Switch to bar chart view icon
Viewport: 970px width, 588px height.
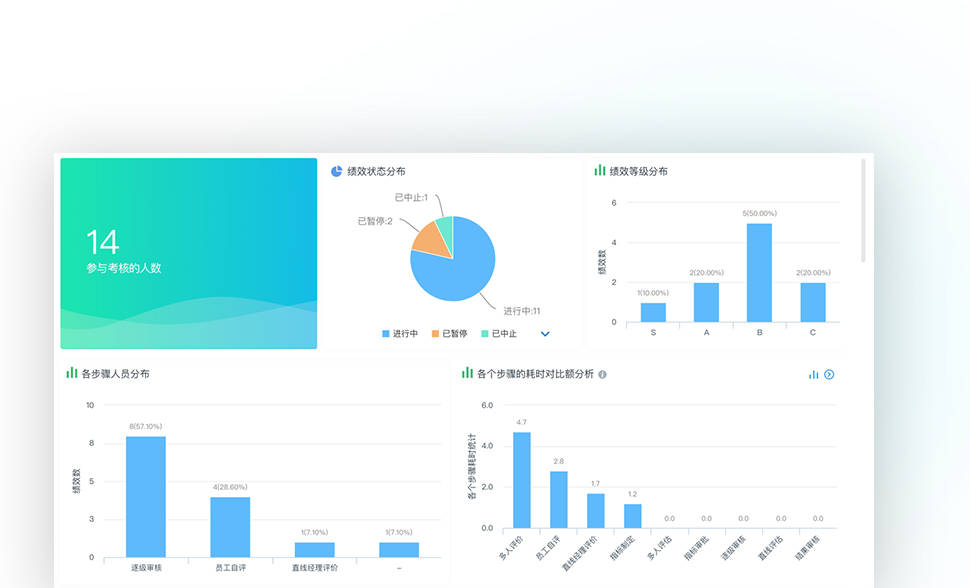pos(813,374)
